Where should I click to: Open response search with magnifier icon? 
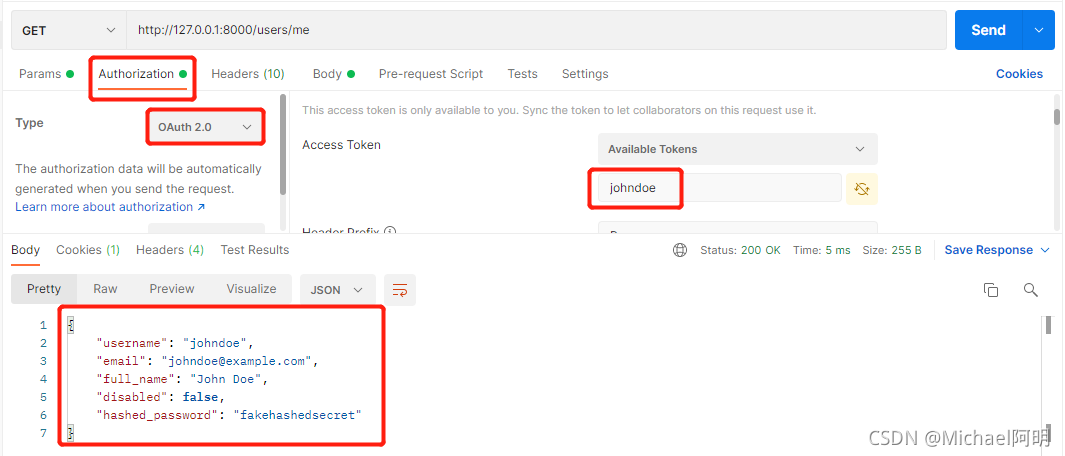tap(1030, 290)
